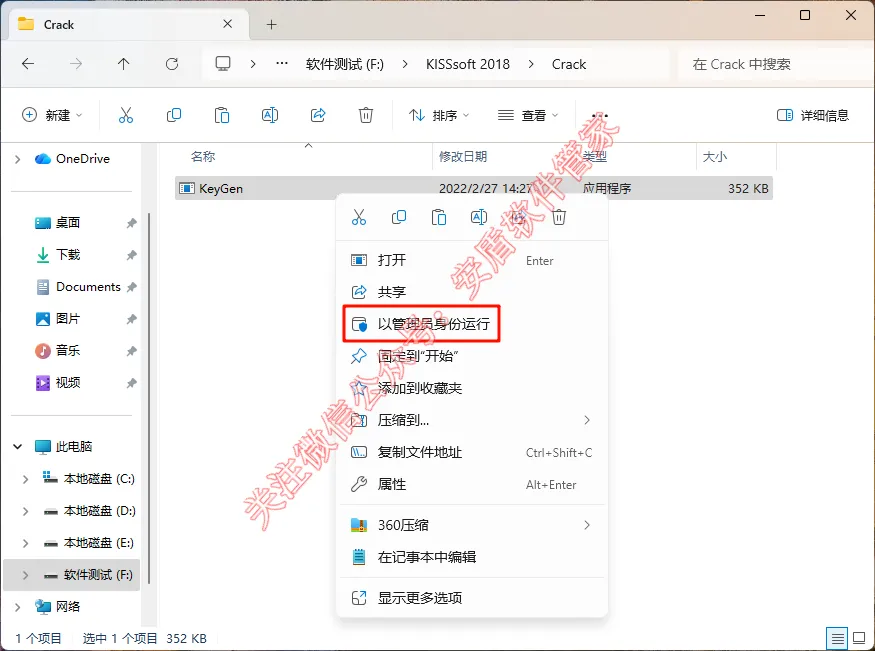This screenshot has height=651, width=875.
Task: Expand the OneDrive tree node
Action: [x=17, y=159]
